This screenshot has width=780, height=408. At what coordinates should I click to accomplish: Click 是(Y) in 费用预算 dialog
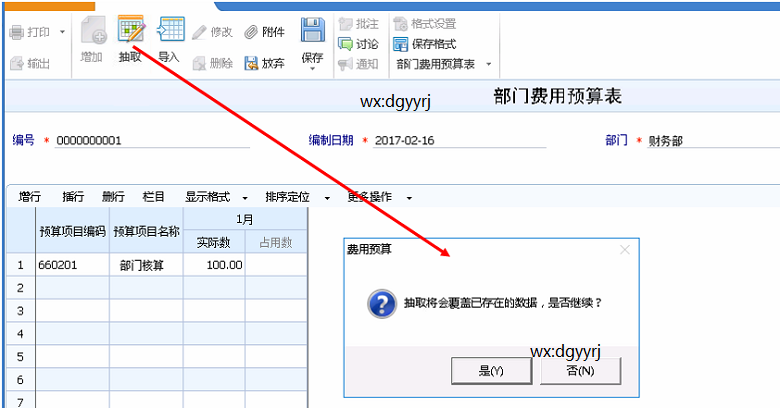pyautogui.click(x=491, y=371)
